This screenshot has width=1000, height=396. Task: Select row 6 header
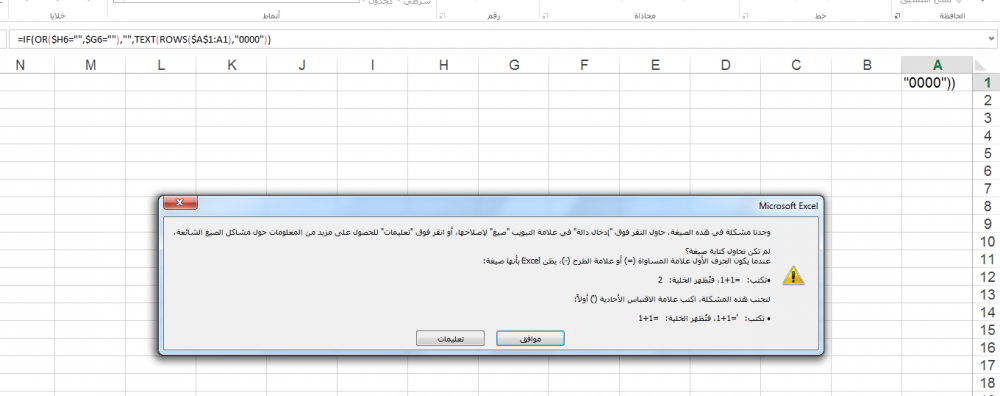(987, 171)
